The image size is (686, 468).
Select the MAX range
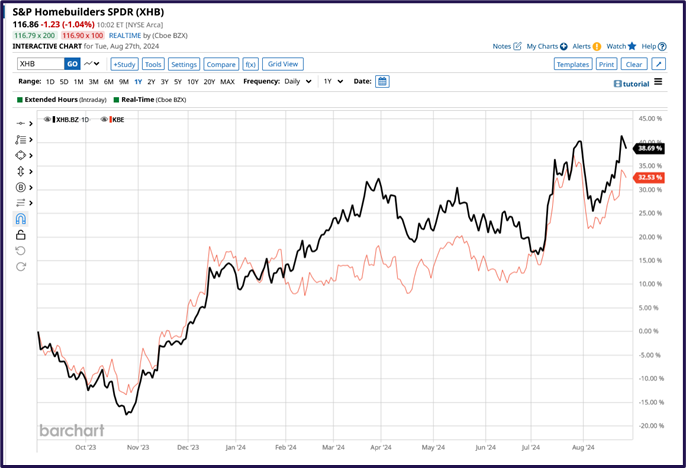[228, 82]
